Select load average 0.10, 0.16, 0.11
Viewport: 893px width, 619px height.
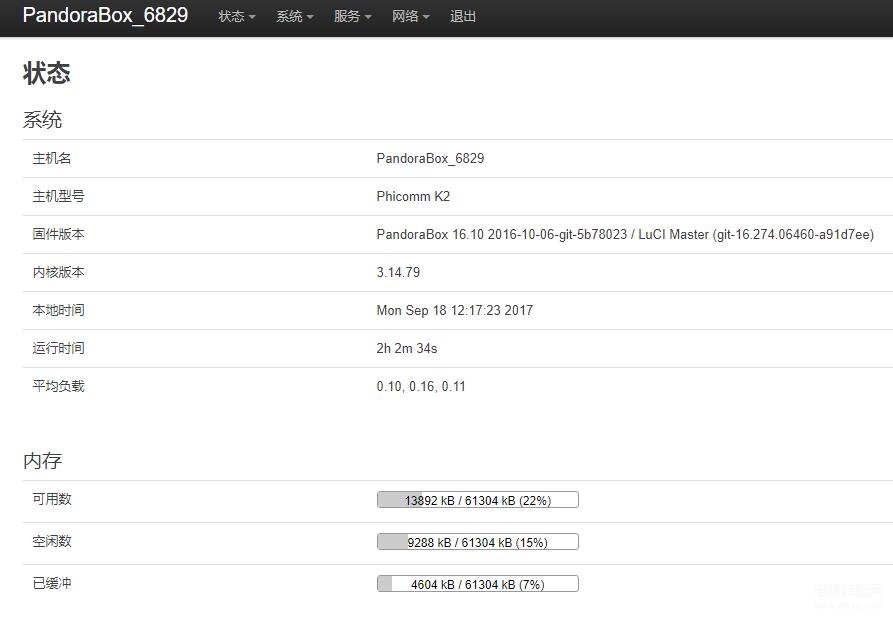pos(421,387)
